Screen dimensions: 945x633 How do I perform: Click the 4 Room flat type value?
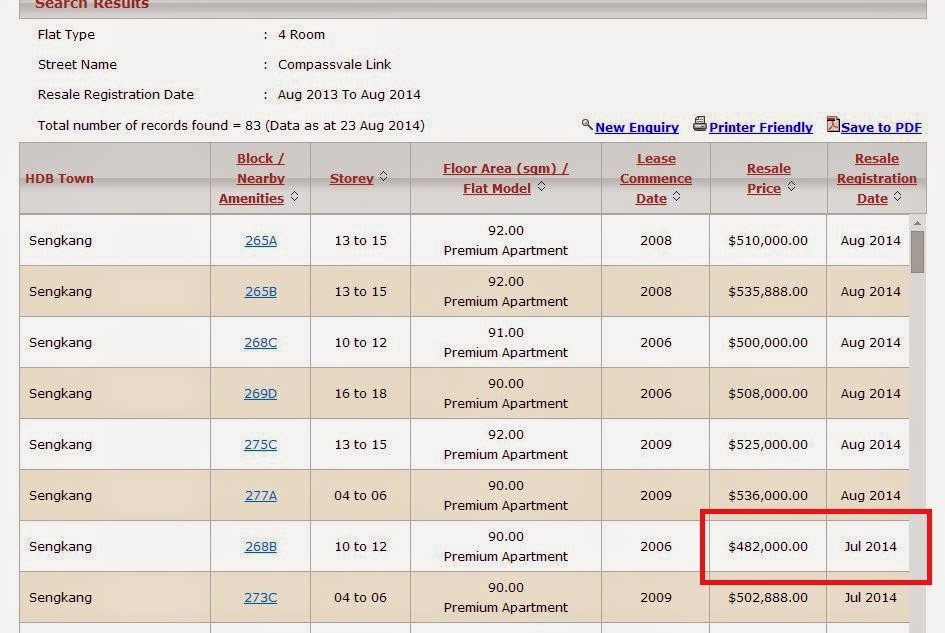(301, 35)
